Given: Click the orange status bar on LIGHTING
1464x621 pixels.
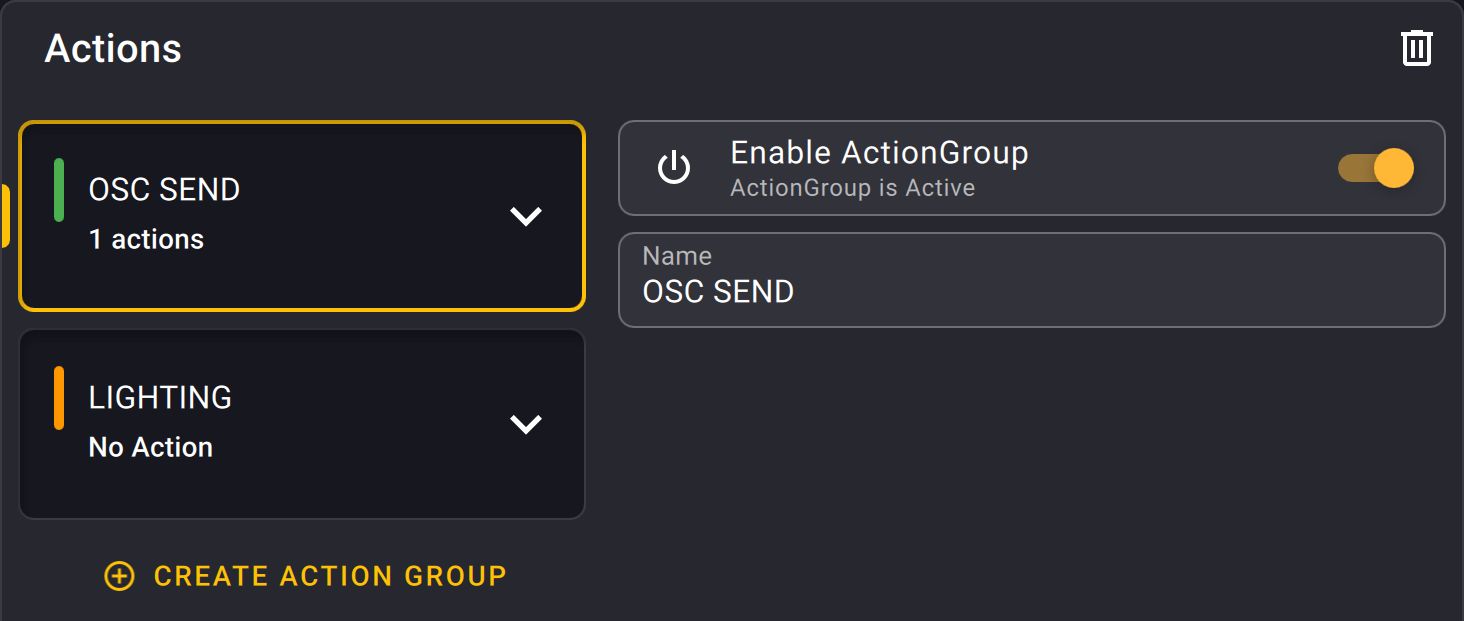Looking at the screenshot, I should pyautogui.click(x=59, y=398).
